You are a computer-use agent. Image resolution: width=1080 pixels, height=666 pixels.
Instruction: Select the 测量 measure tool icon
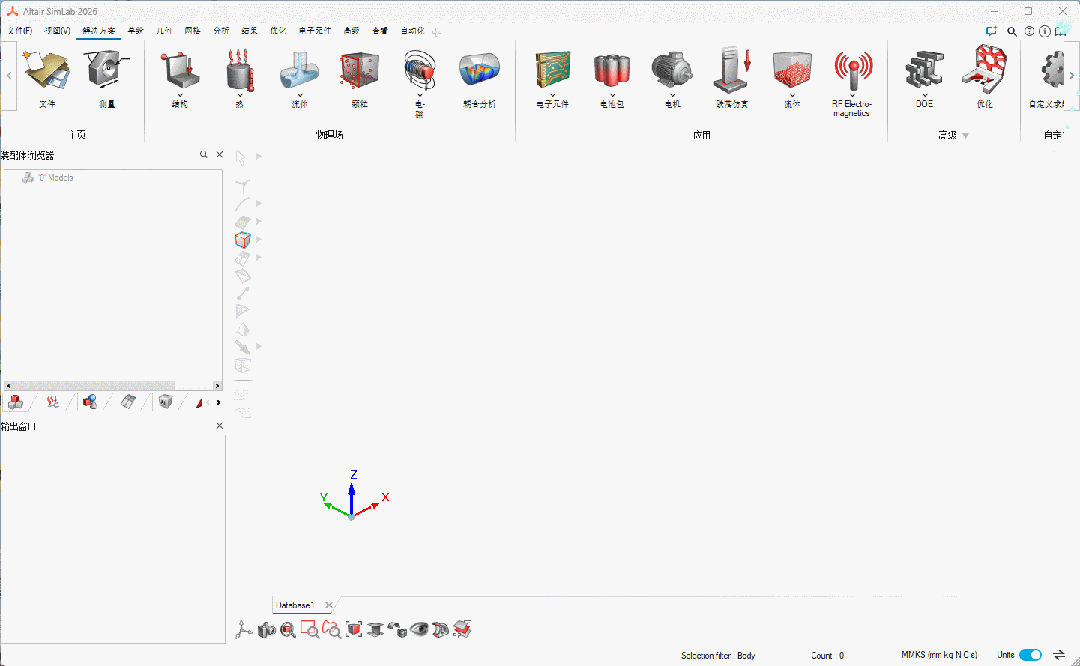click(x=107, y=71)
